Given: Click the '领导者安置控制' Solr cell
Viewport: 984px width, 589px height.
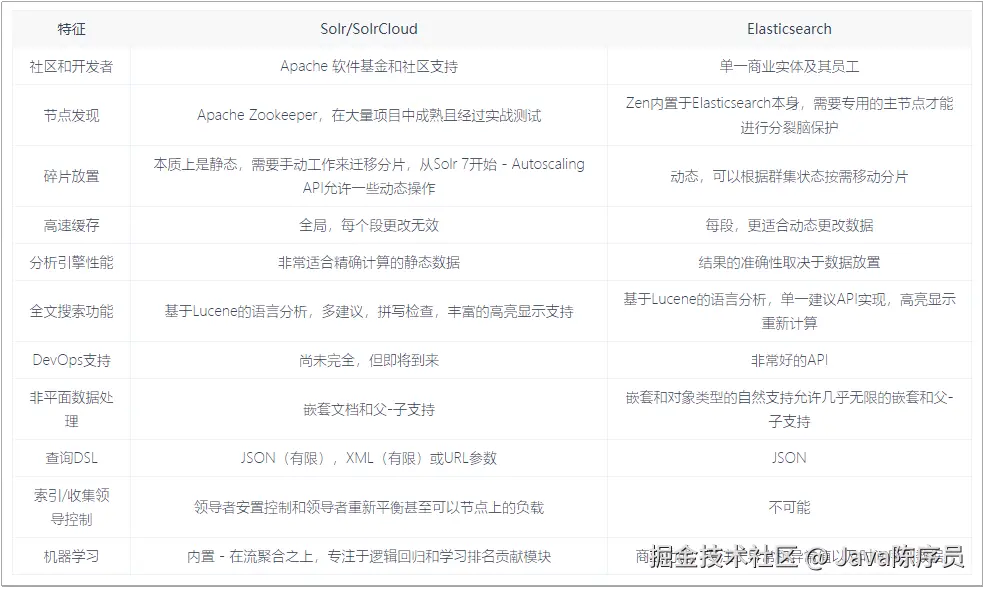Looking at the screenshot, I should (368, 507).
